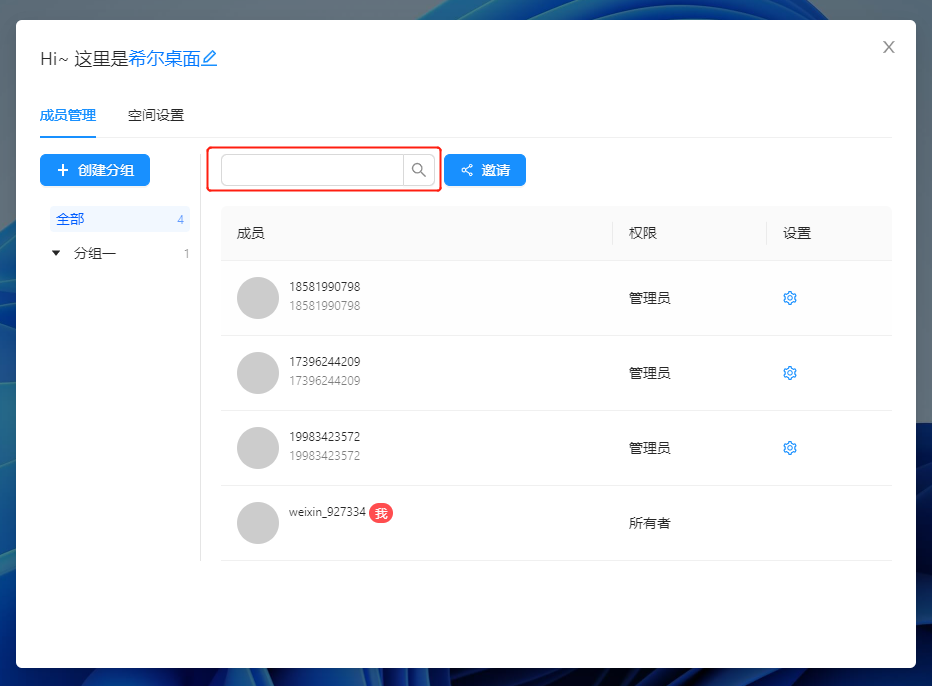Click the 邀请 button
Viewport: 932px width, 686px height.
[x=485, y=170]
